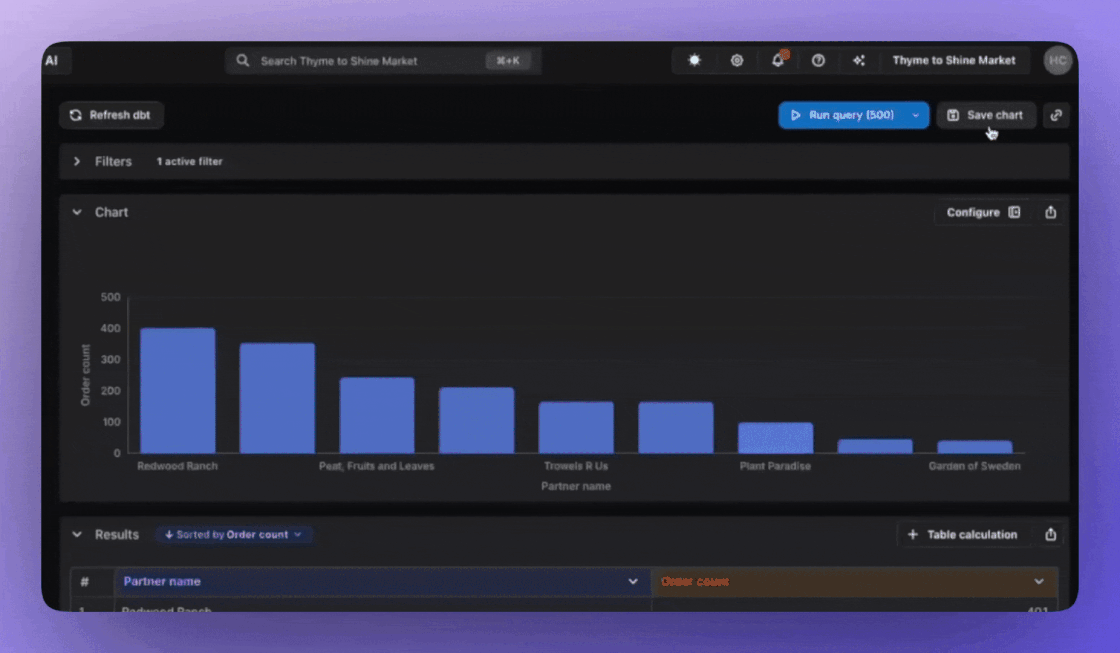Open settings via the gear icon
This screenshot has width=1120, height=653.
[737, 60]
